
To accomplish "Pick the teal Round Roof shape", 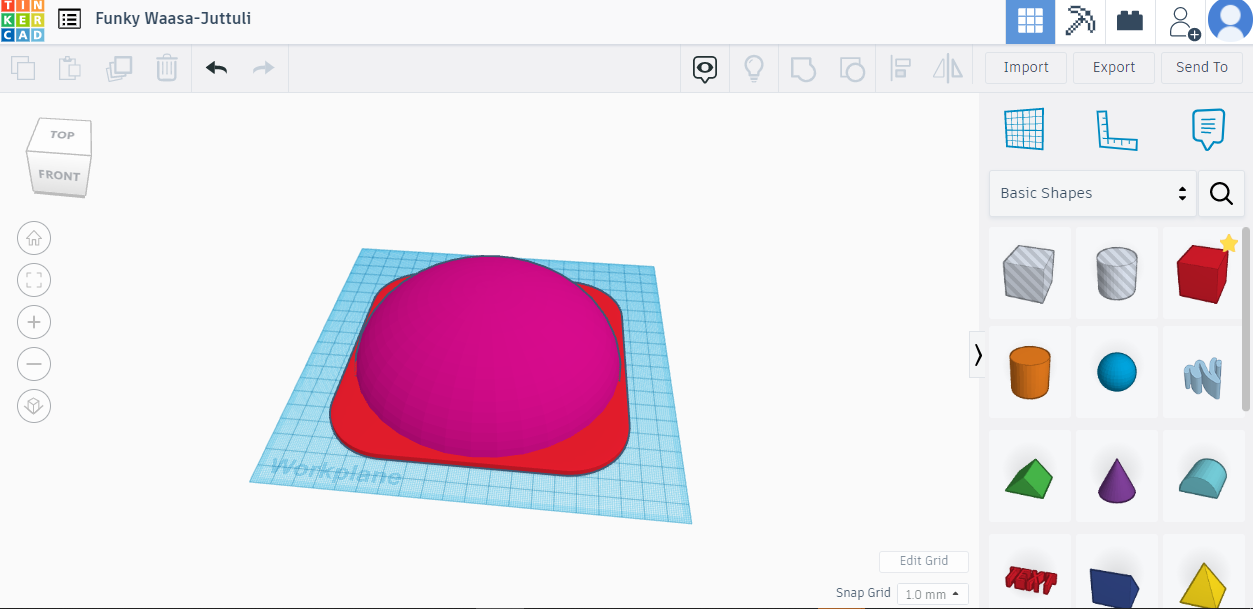I will [x=1203, y=477].
